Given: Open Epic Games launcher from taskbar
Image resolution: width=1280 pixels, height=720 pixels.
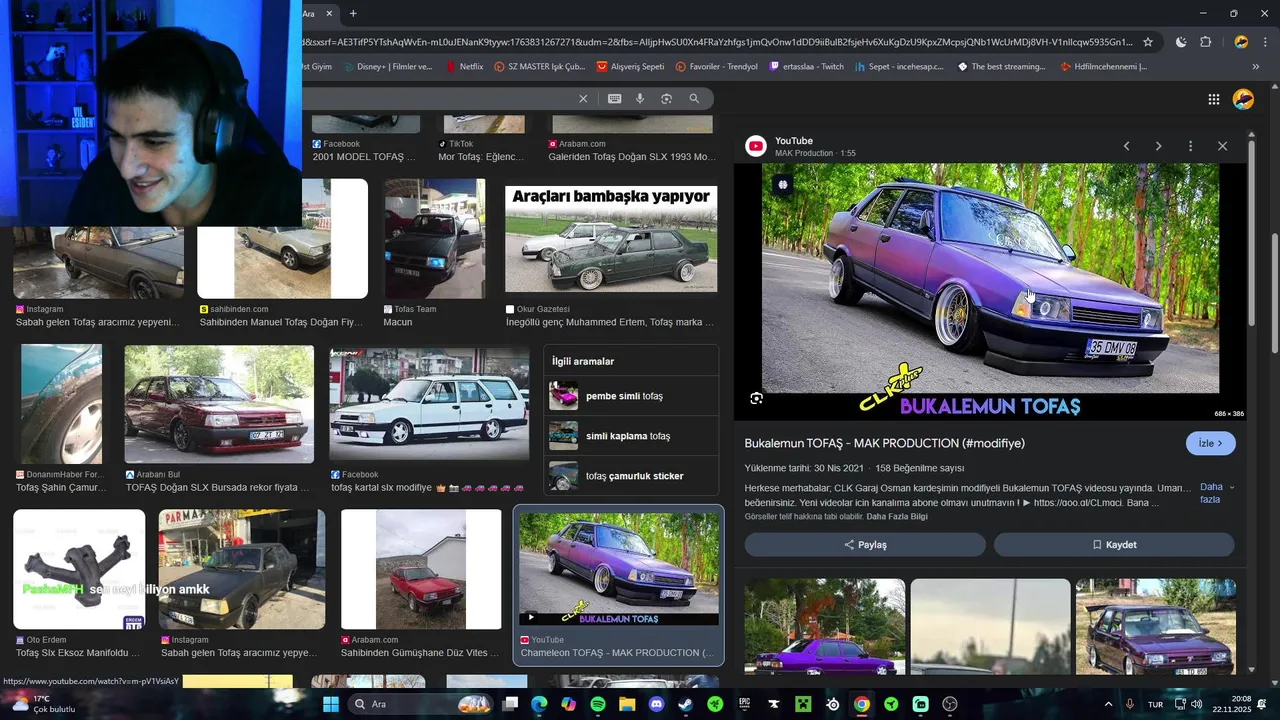Looking at the screenshot, I should 744,704.
